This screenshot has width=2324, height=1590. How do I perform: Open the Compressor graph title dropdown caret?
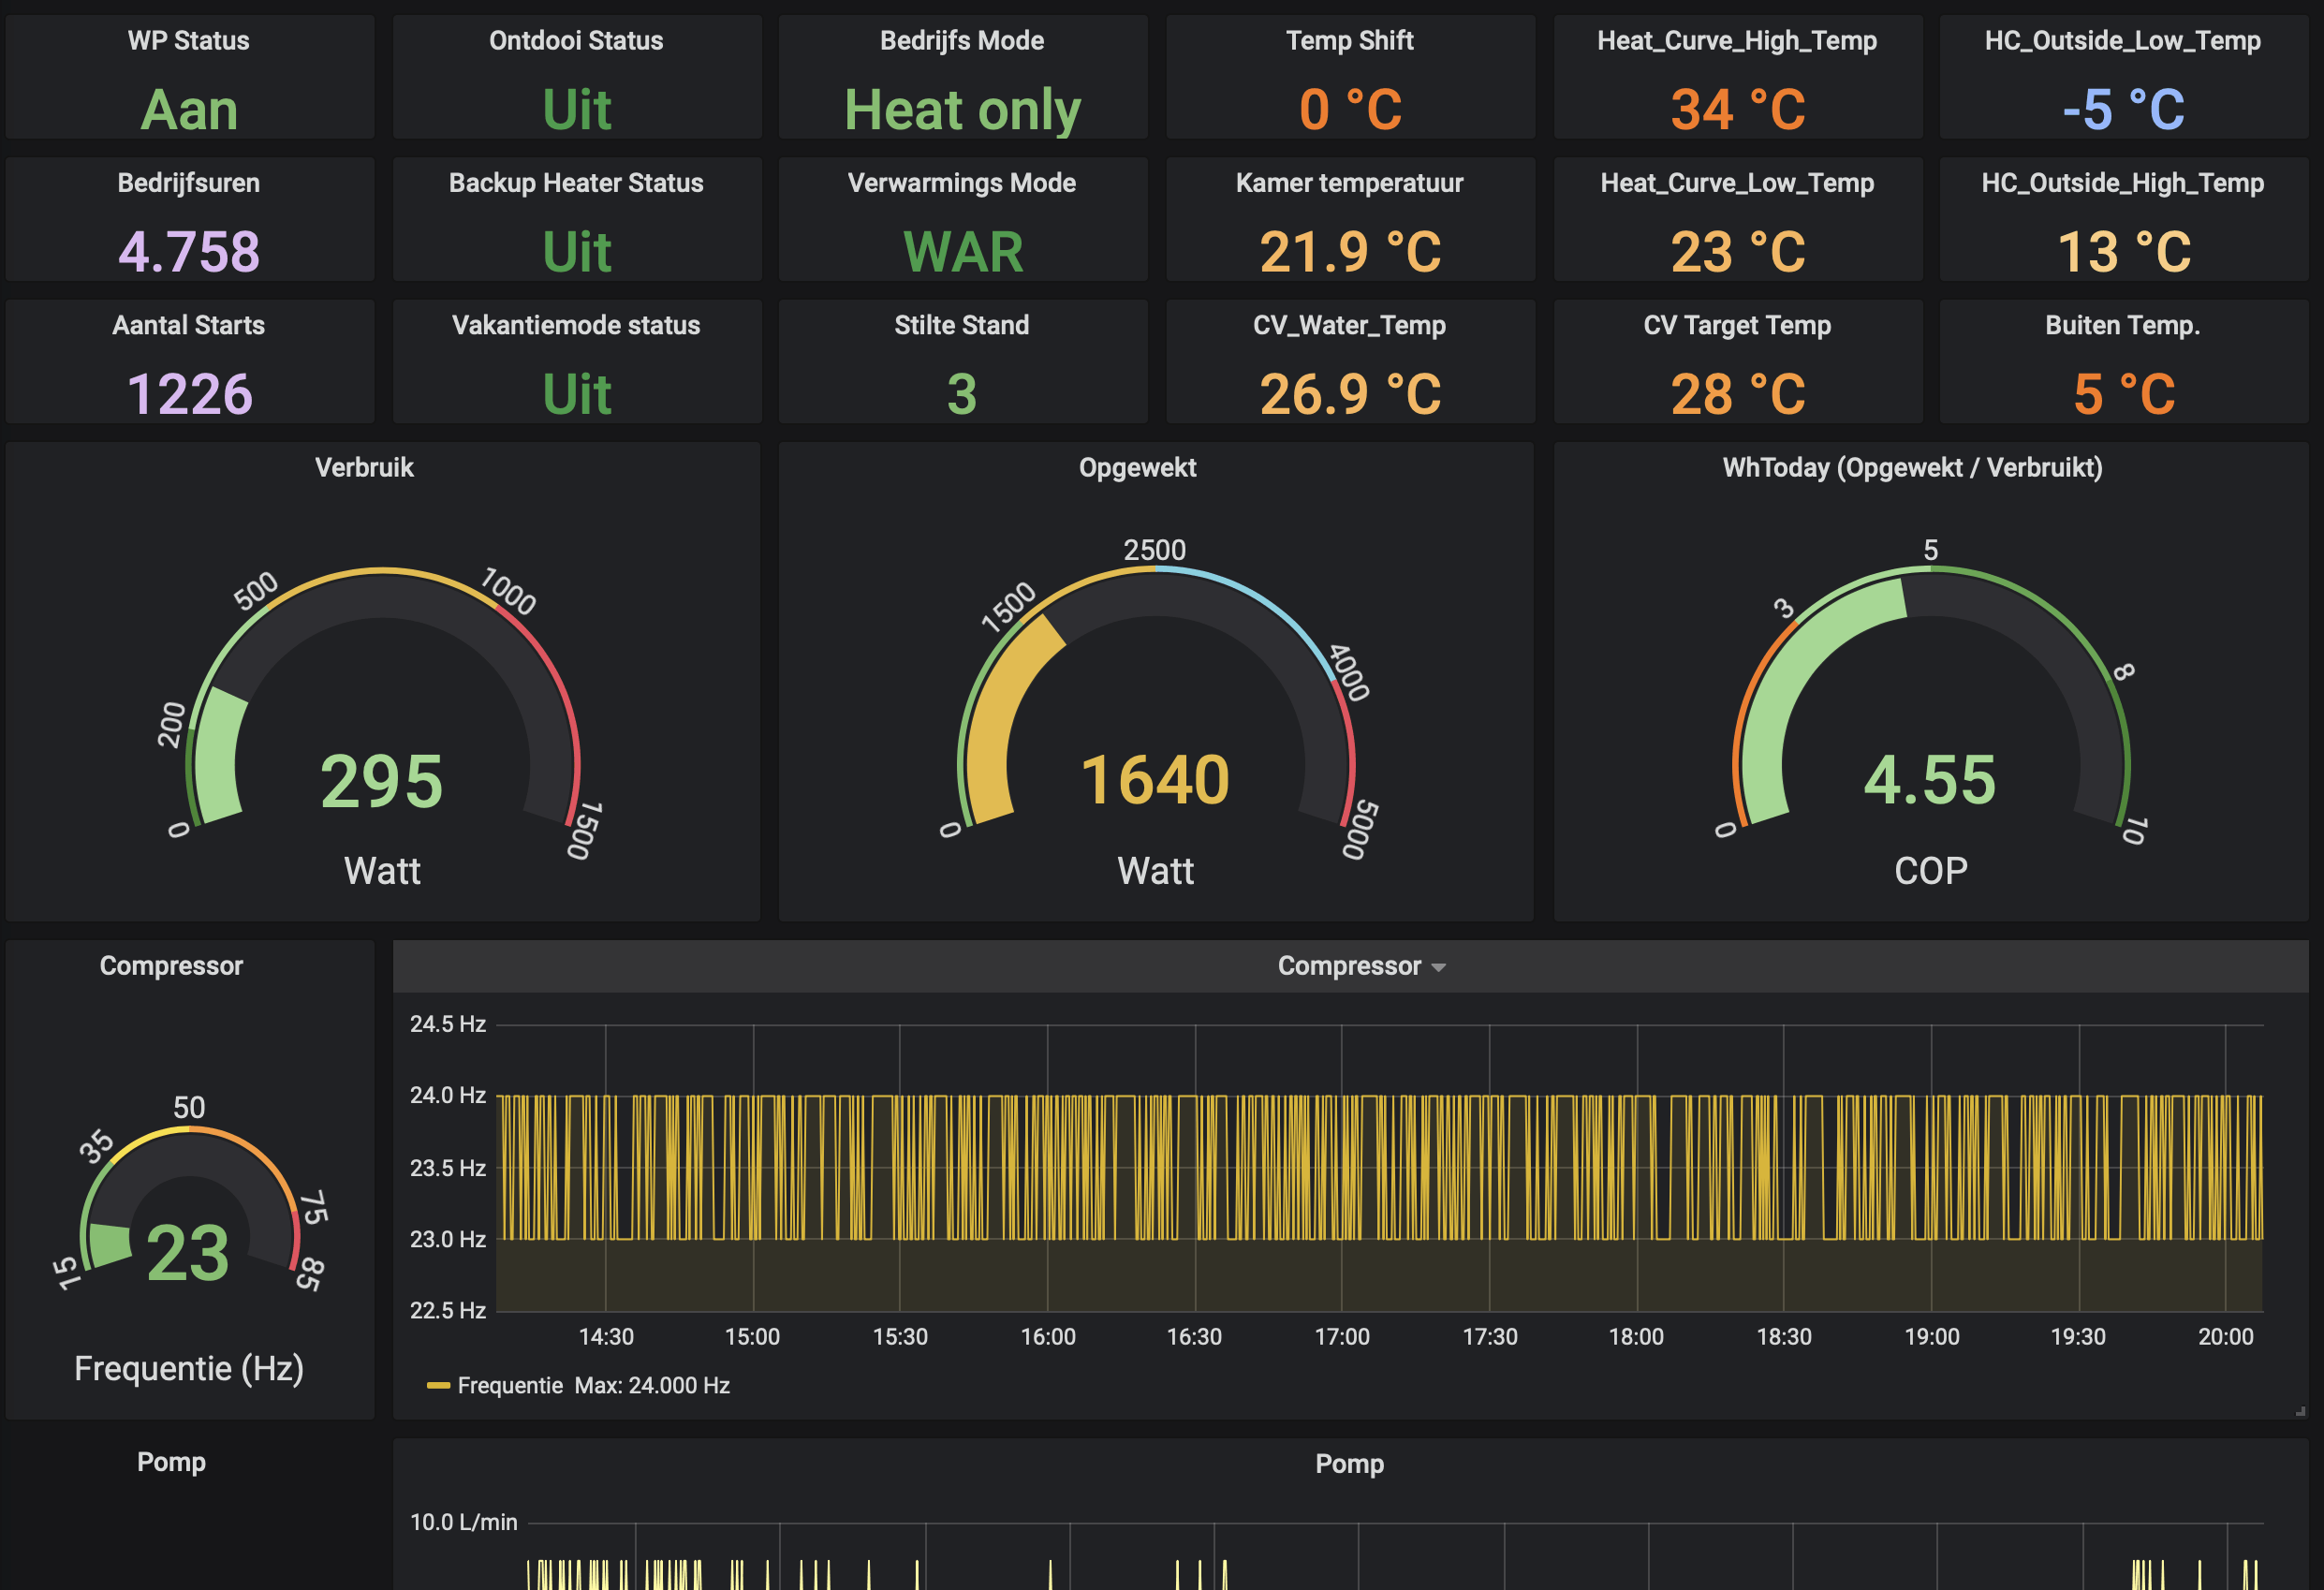click(1438, 968)
